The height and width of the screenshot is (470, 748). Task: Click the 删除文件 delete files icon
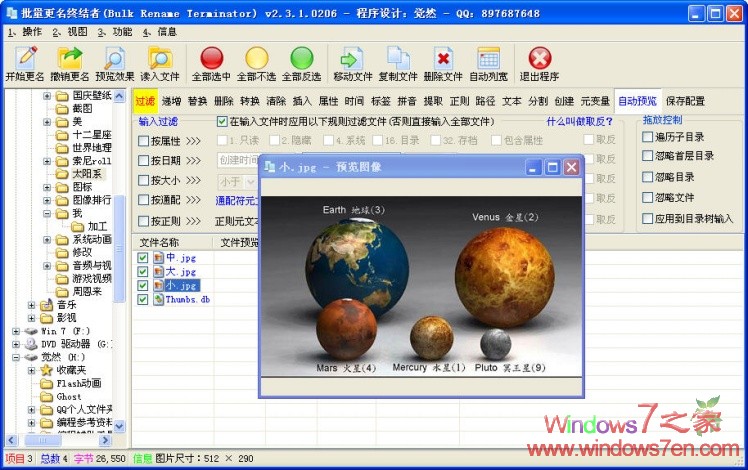coord(443,58)
